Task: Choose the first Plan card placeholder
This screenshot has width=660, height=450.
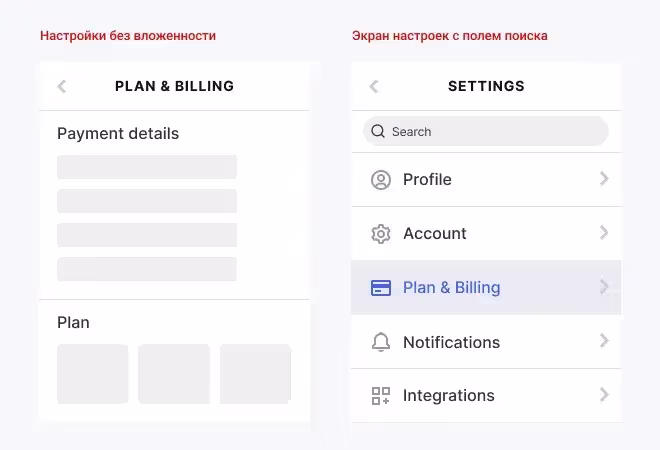Action: [x=93, y=373]
